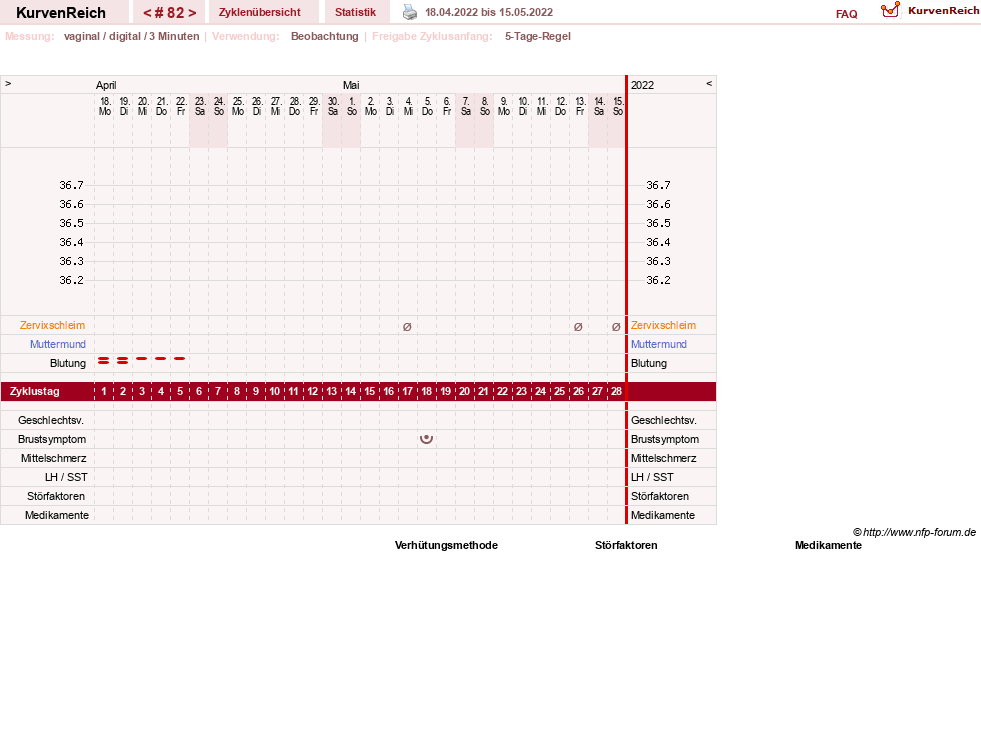Click the left 36.7 temperature axis label
This screenshot has height=744, width=981.
click(71, 185)
